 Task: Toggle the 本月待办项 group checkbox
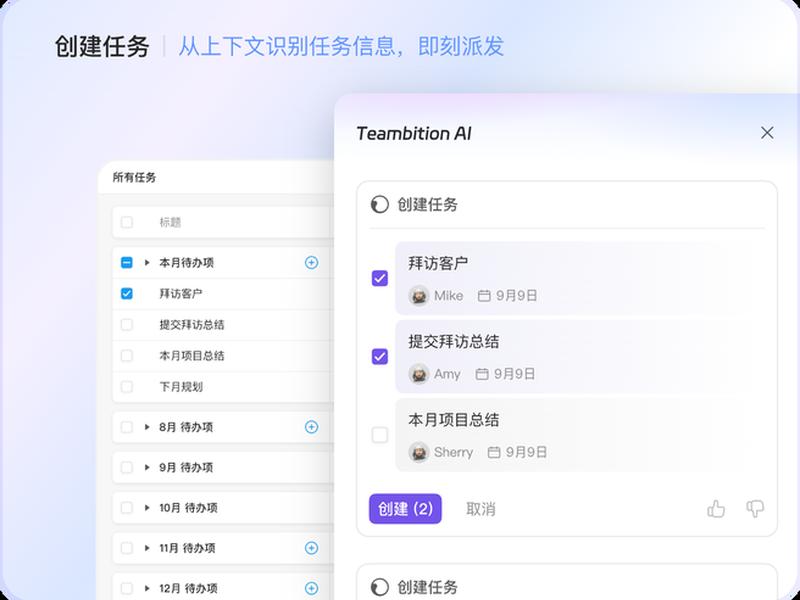[x=127, y=262]
